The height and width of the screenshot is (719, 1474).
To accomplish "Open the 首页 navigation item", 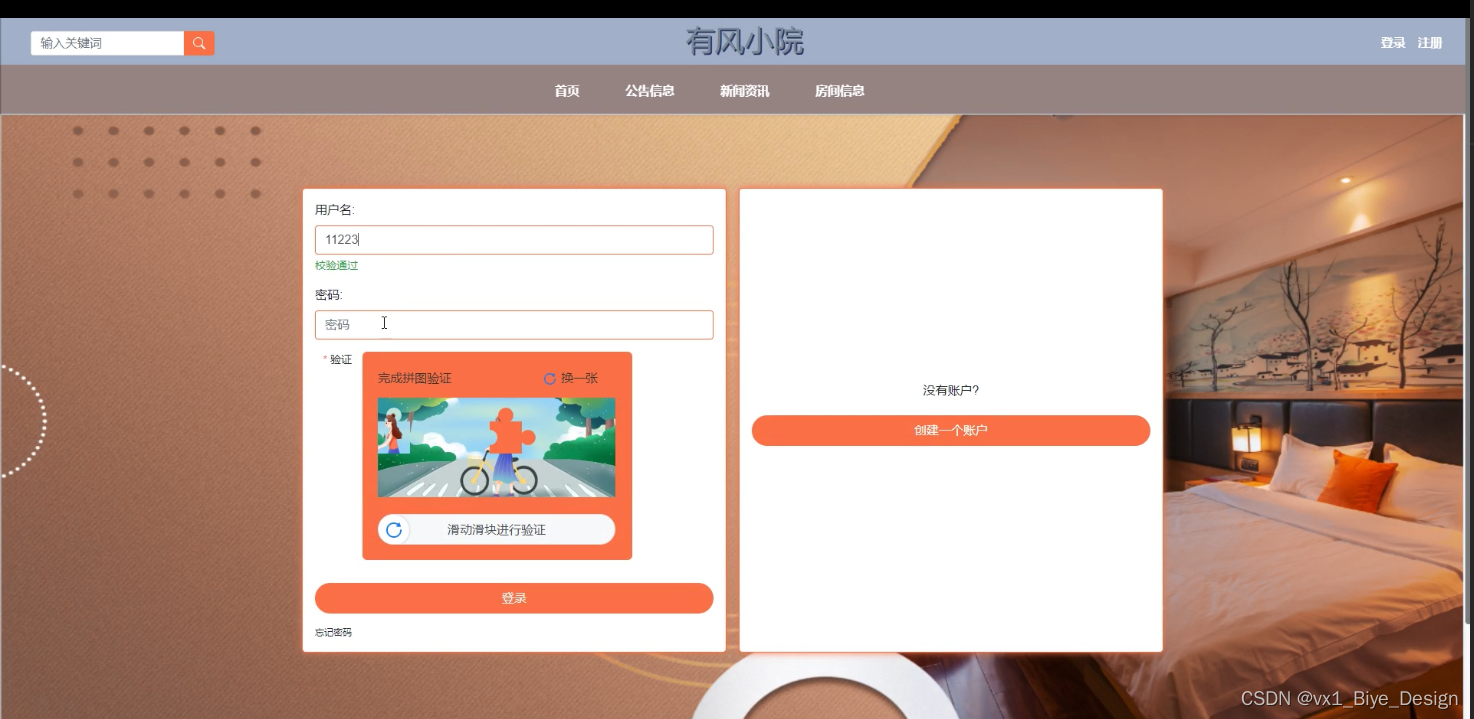I will (567, 91).
